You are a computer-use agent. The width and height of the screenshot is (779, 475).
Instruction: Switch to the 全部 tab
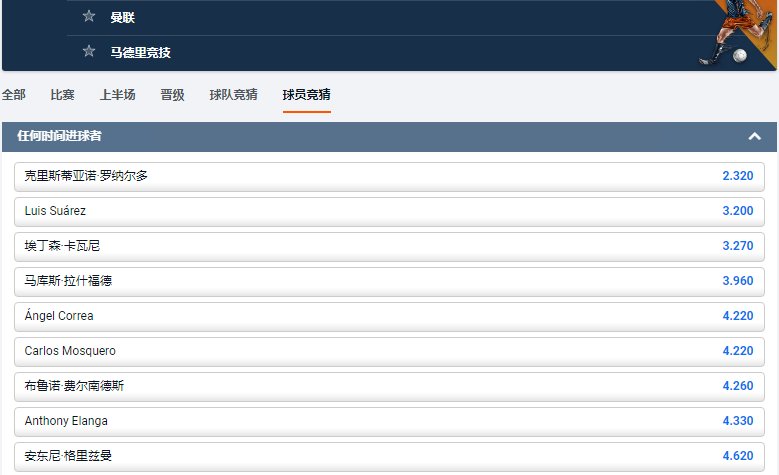point(14,95)
